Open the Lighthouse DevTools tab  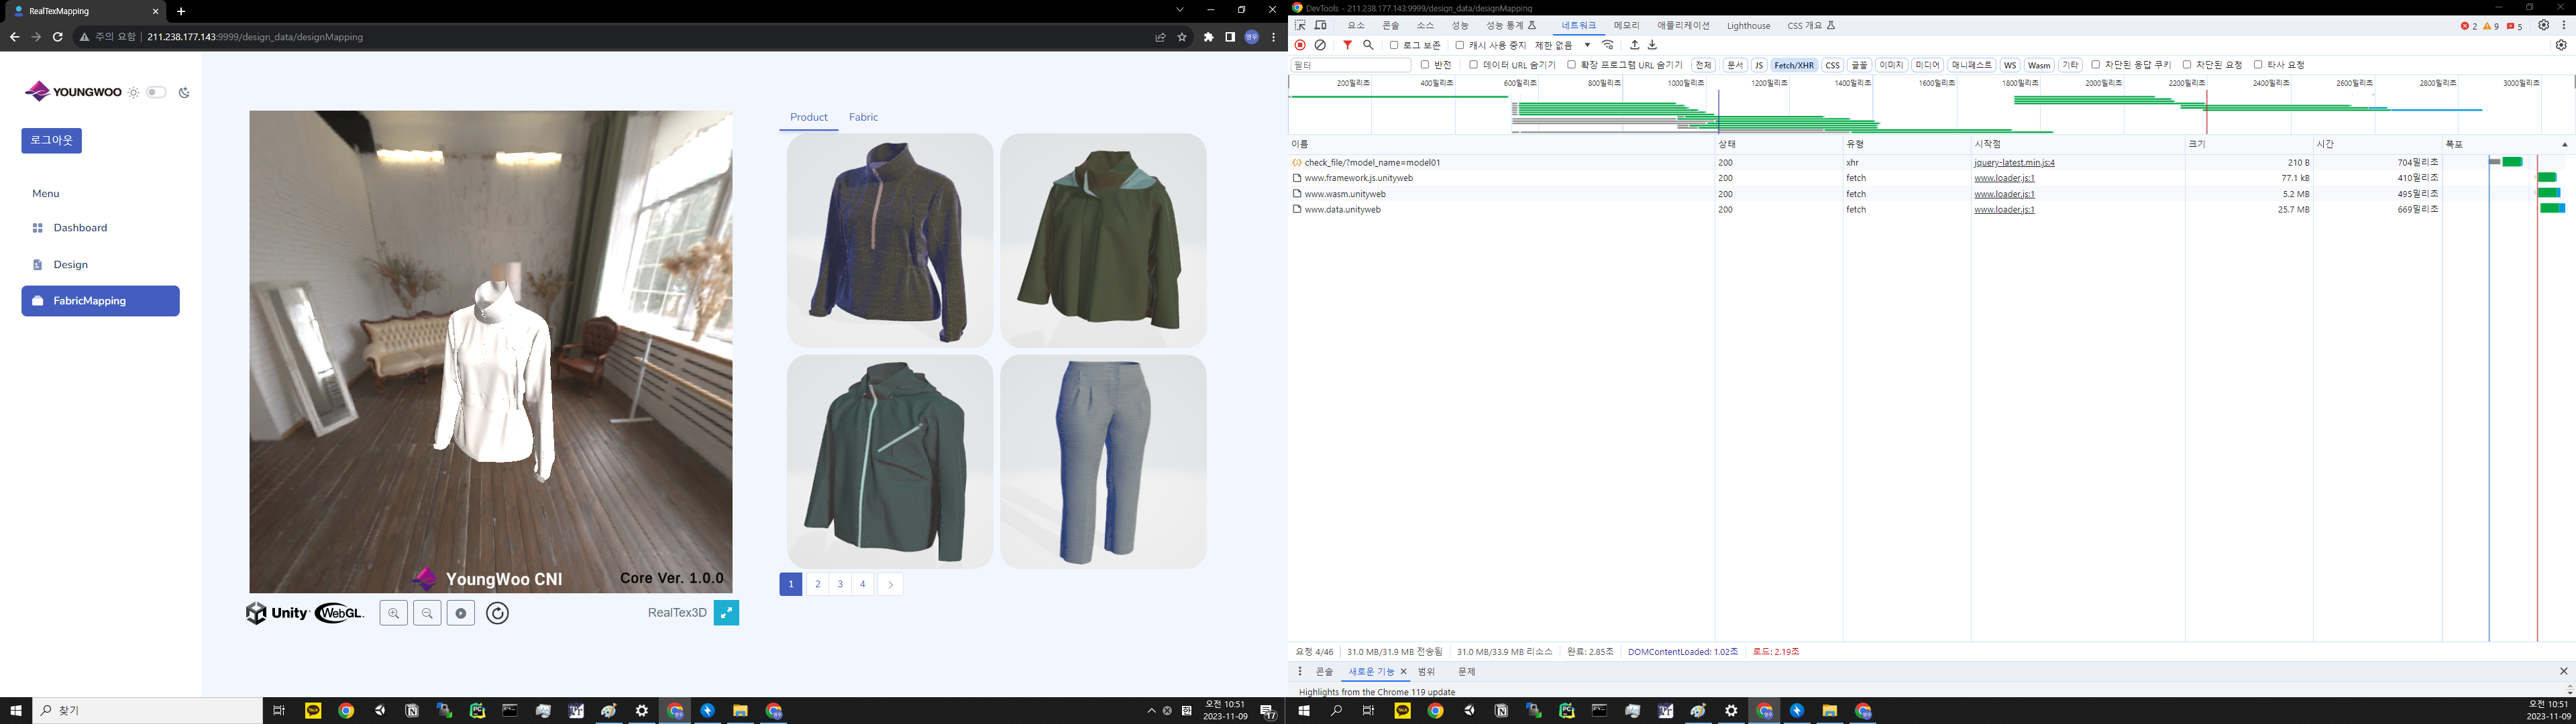tap(1748, 26)
